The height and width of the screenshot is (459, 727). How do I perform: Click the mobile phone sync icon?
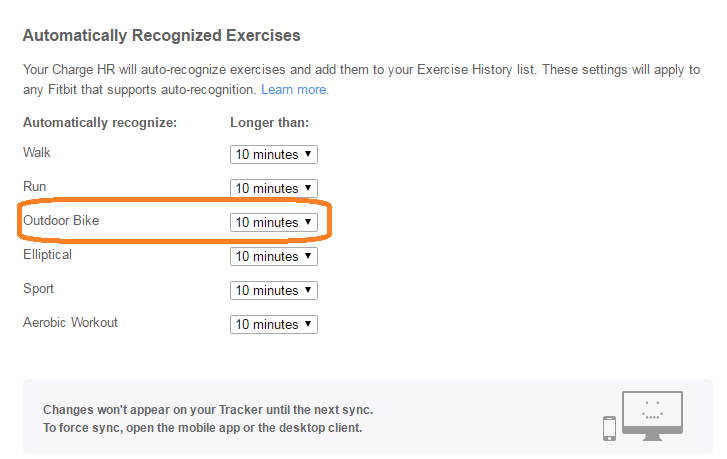click(x=609, y=427)
